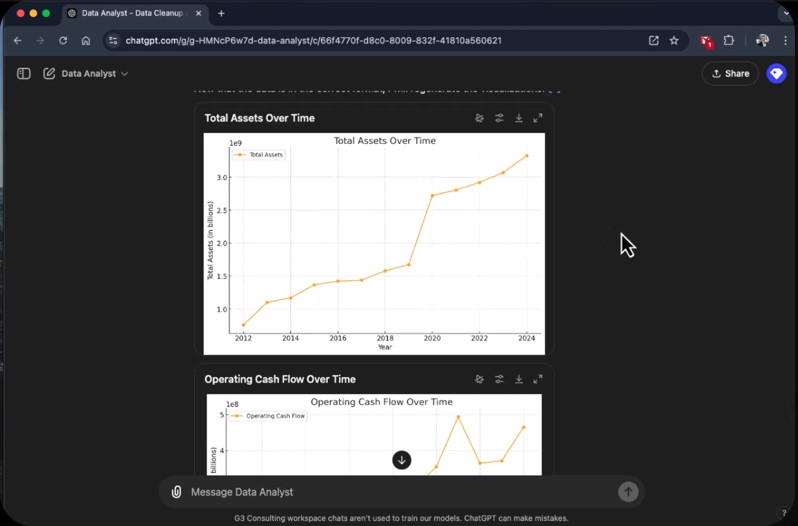This screenshot has height=526, width=798.
Task: Switch Total Assets chart to static view
Action: coord(480,118)
